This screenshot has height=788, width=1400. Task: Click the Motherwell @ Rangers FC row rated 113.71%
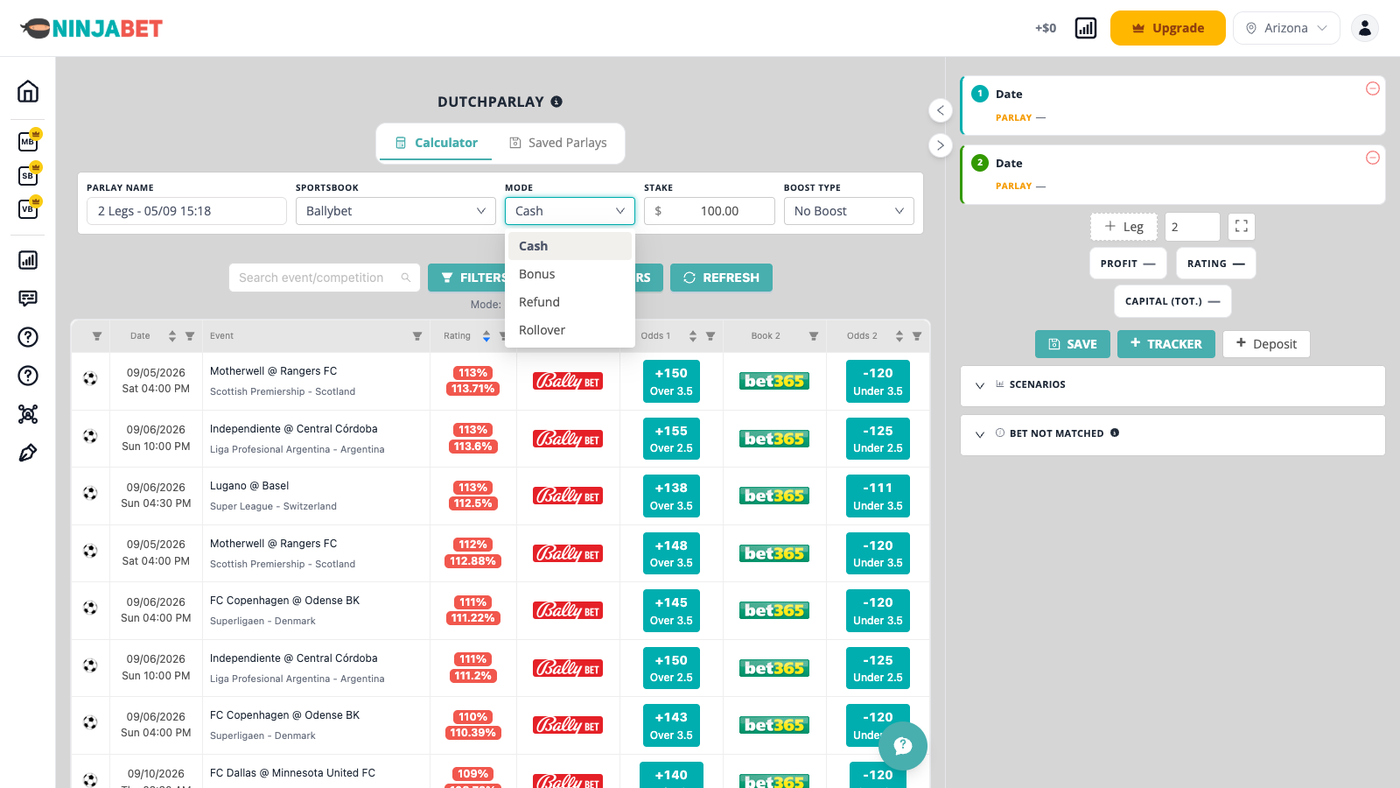(500, 381)
